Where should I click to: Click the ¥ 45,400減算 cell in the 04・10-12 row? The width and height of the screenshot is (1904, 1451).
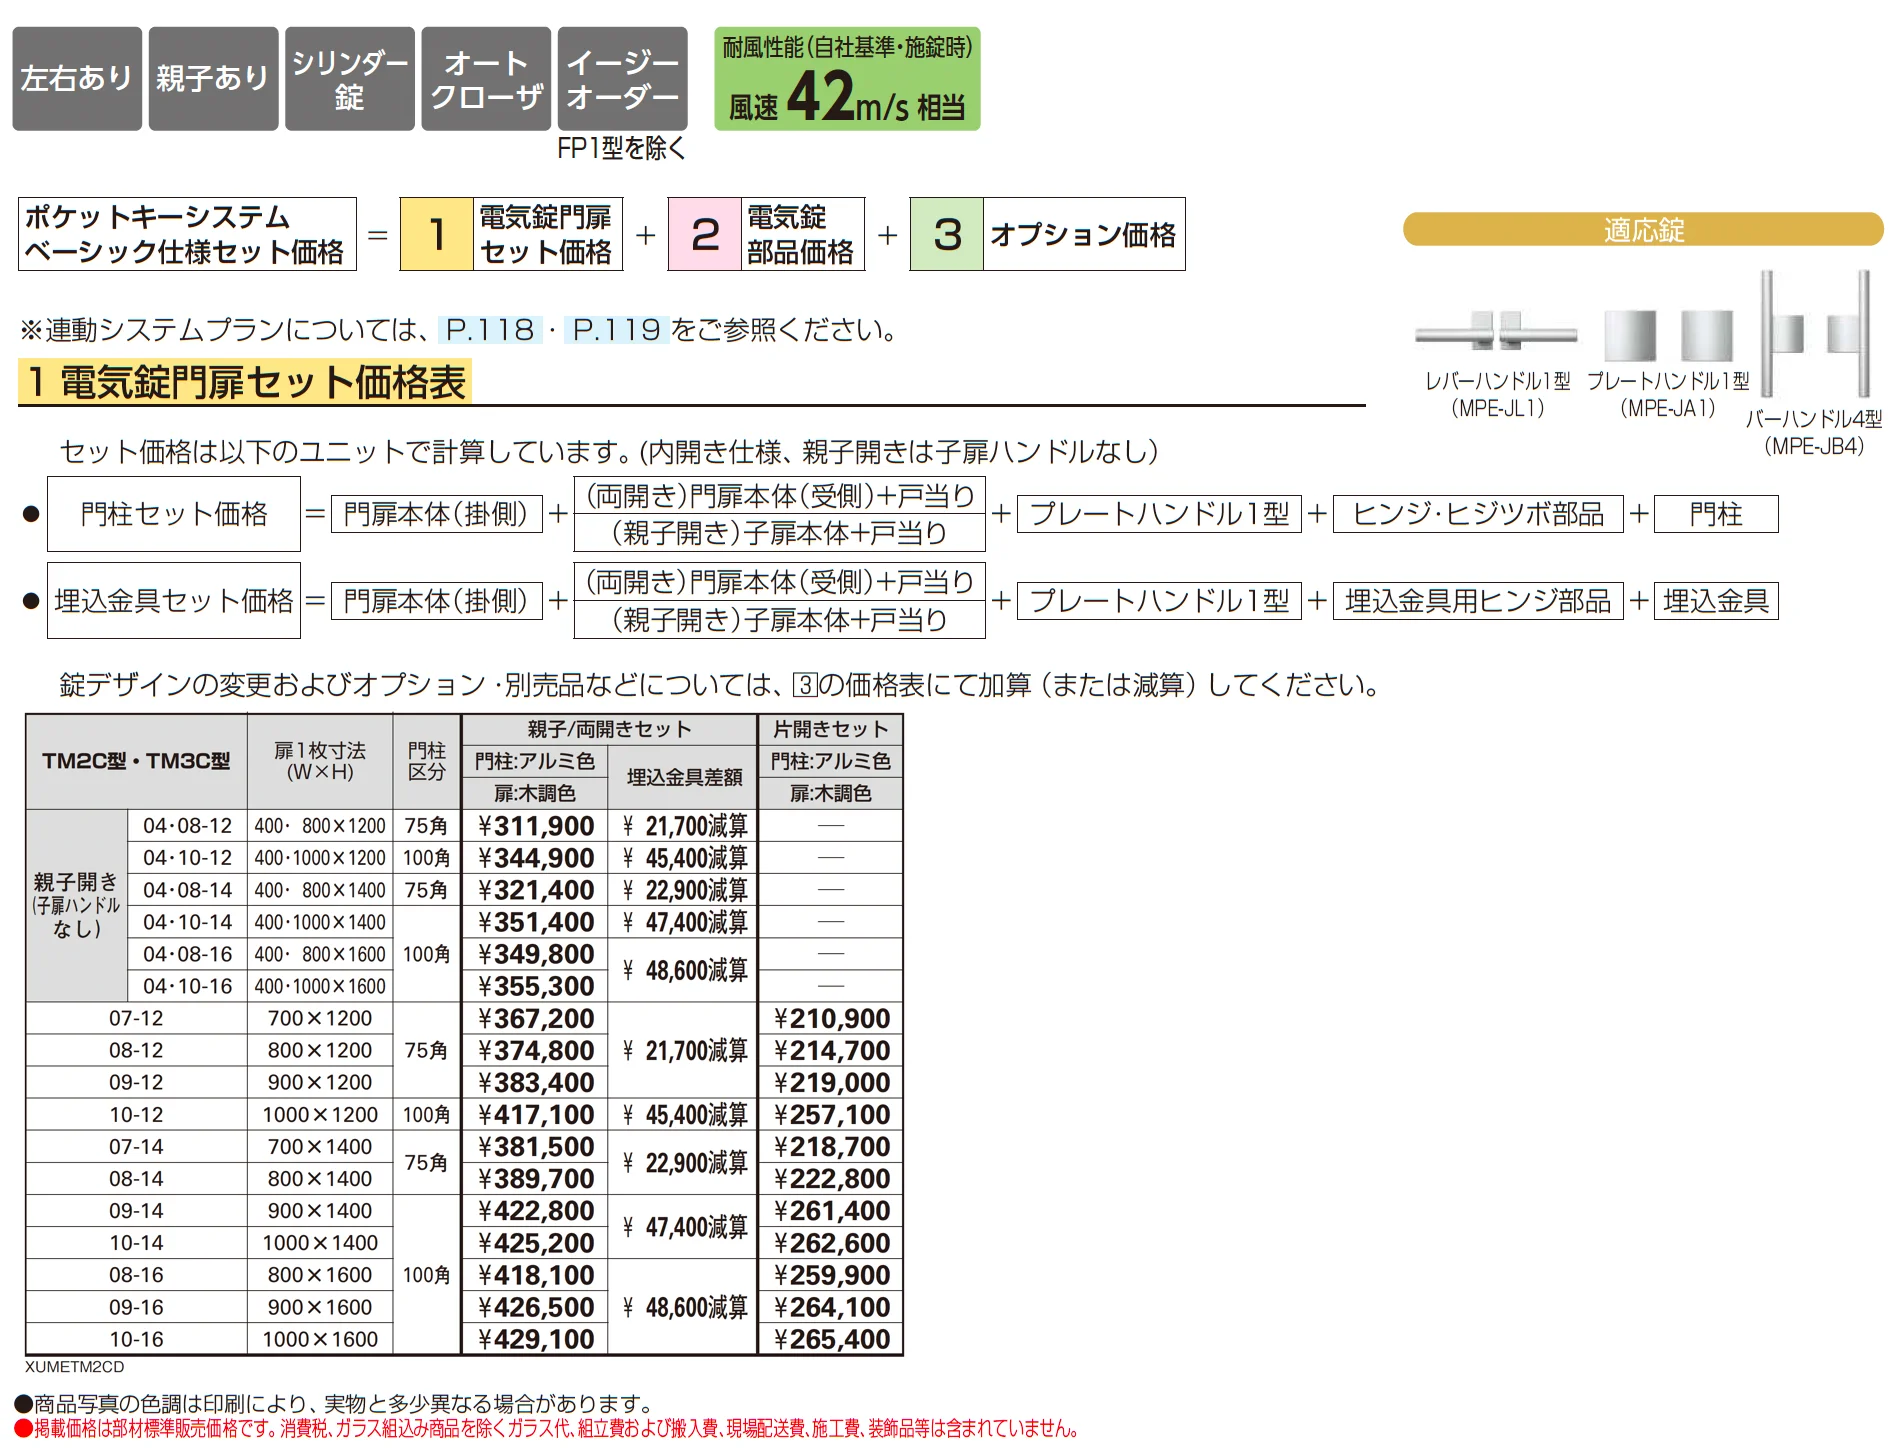coord(684,858)
